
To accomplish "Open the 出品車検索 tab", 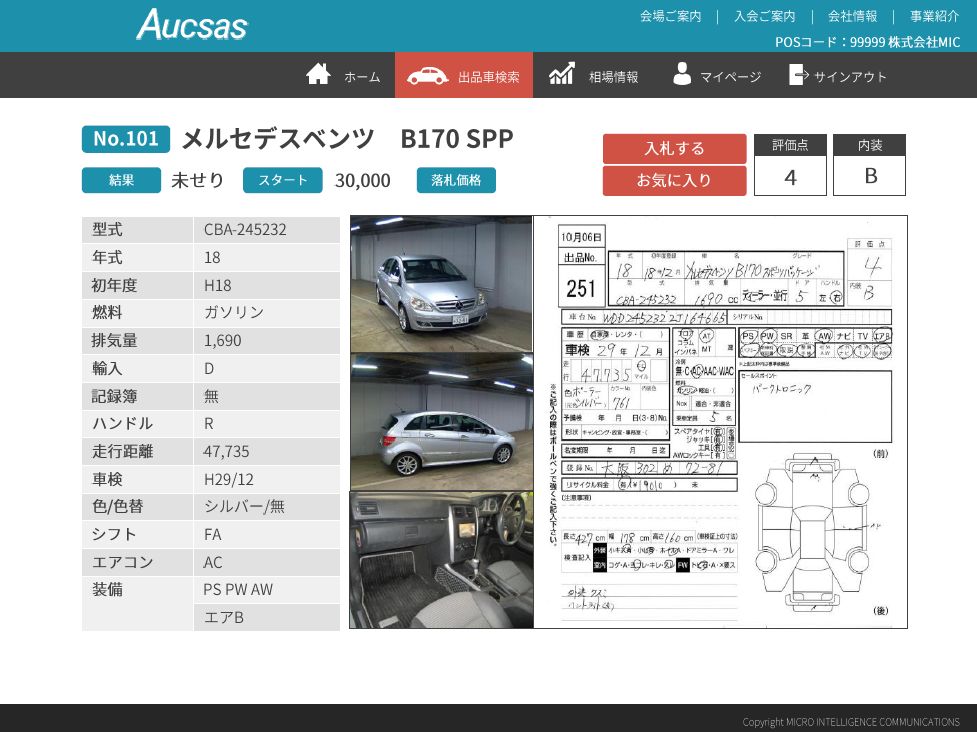I will point(488,77).
